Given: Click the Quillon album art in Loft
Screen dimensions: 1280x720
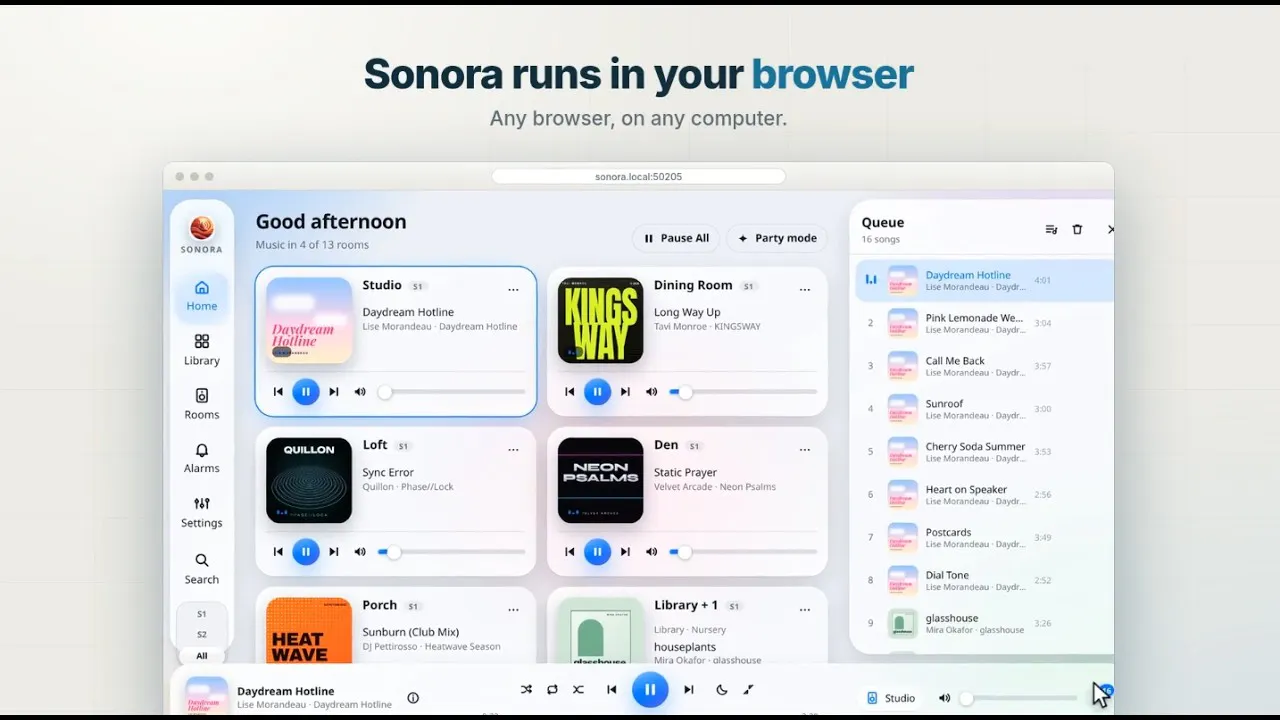Looking at the screenshot, I should point(309,480).
